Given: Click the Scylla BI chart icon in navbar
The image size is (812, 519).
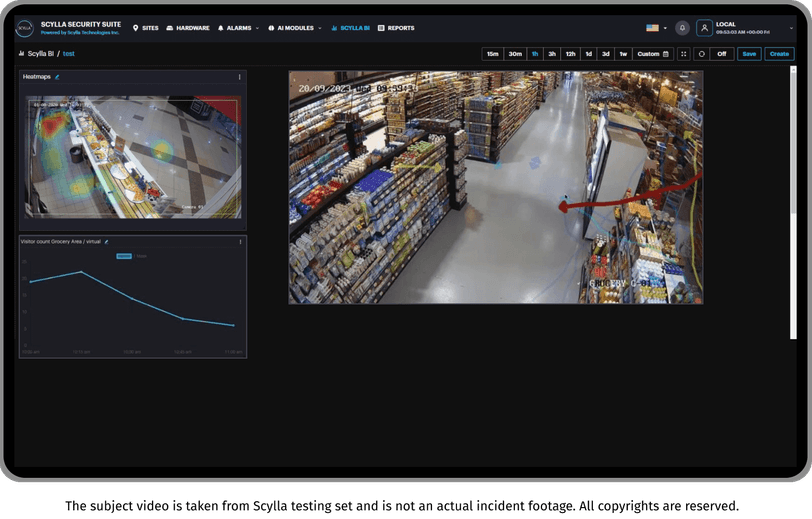Looking at the screenshot, I should 334,28.
